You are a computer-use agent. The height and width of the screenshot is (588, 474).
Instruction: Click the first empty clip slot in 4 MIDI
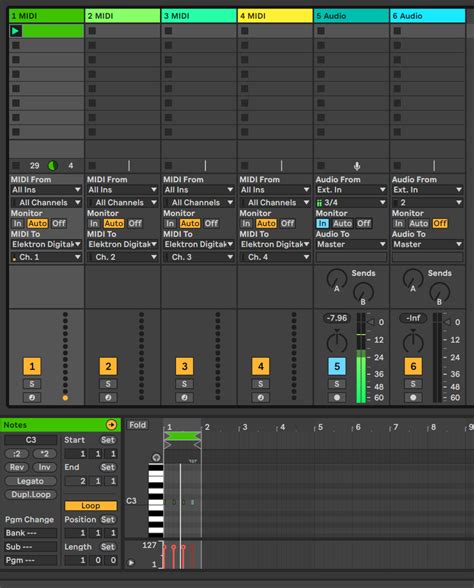tap(275, 31)
